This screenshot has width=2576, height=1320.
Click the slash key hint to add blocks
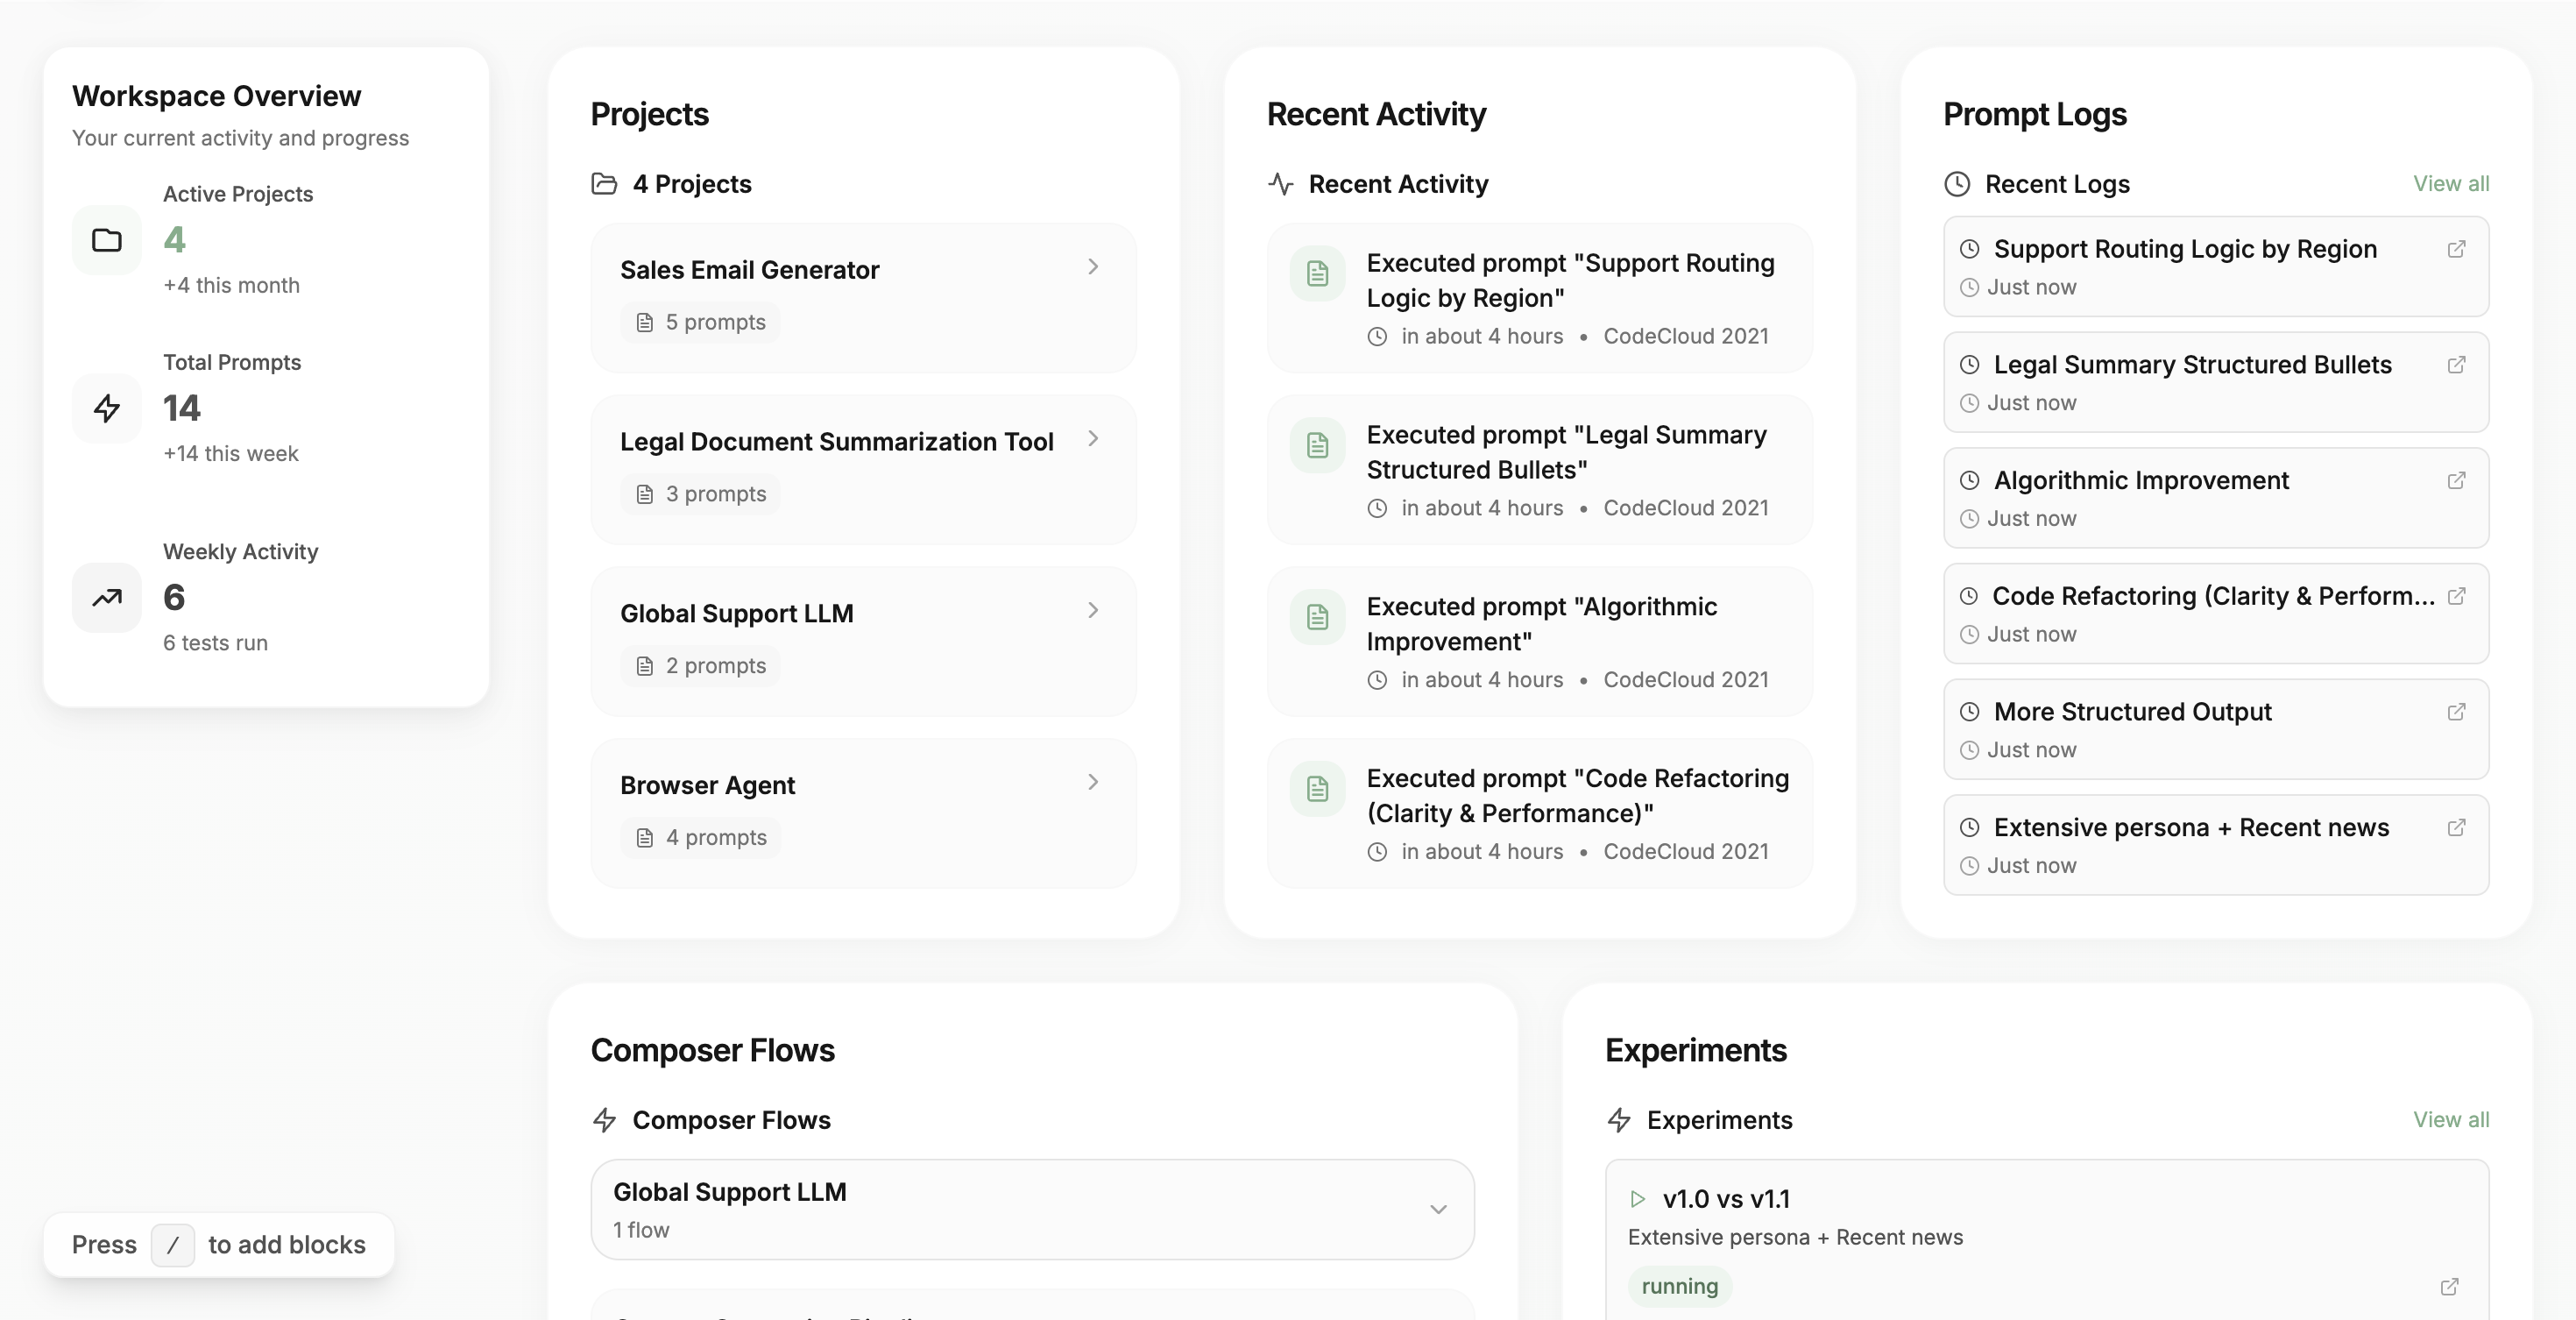173,1245
